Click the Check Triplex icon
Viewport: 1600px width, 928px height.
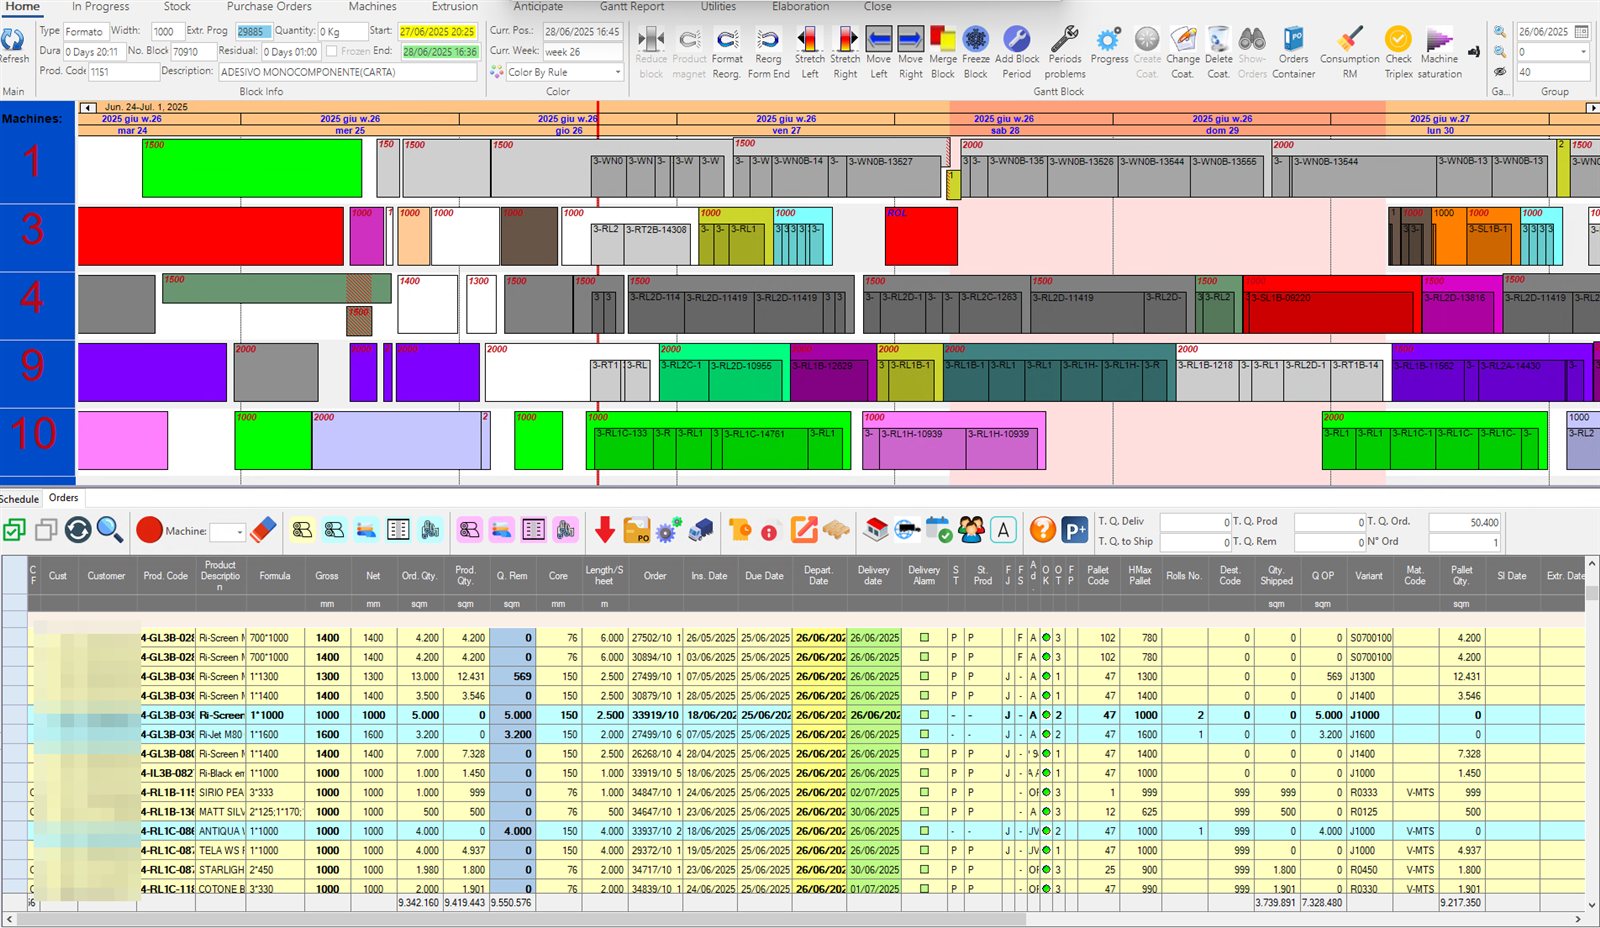tap(1398, 40)
